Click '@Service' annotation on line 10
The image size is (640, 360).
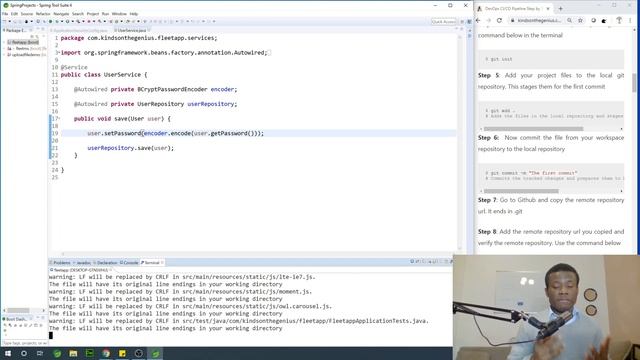(74, 67)
